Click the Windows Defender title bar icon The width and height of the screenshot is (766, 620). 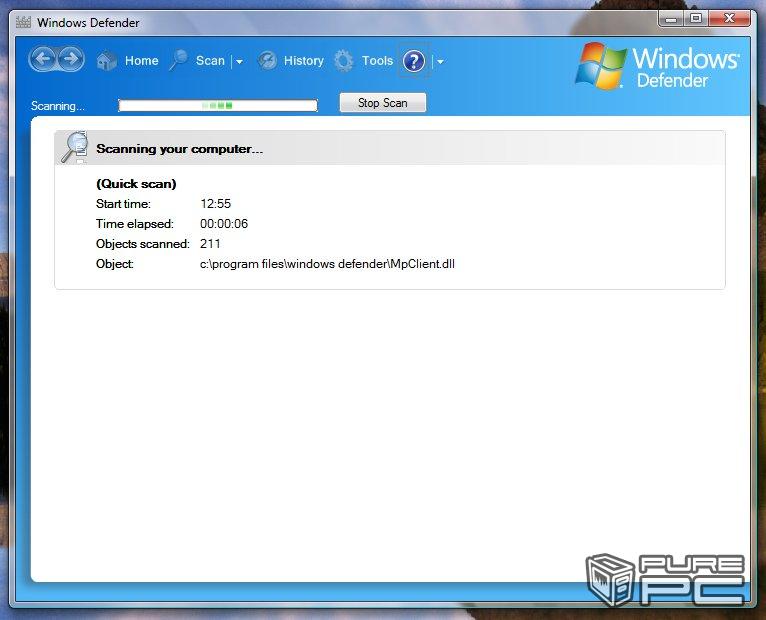(x=23, y=22)
